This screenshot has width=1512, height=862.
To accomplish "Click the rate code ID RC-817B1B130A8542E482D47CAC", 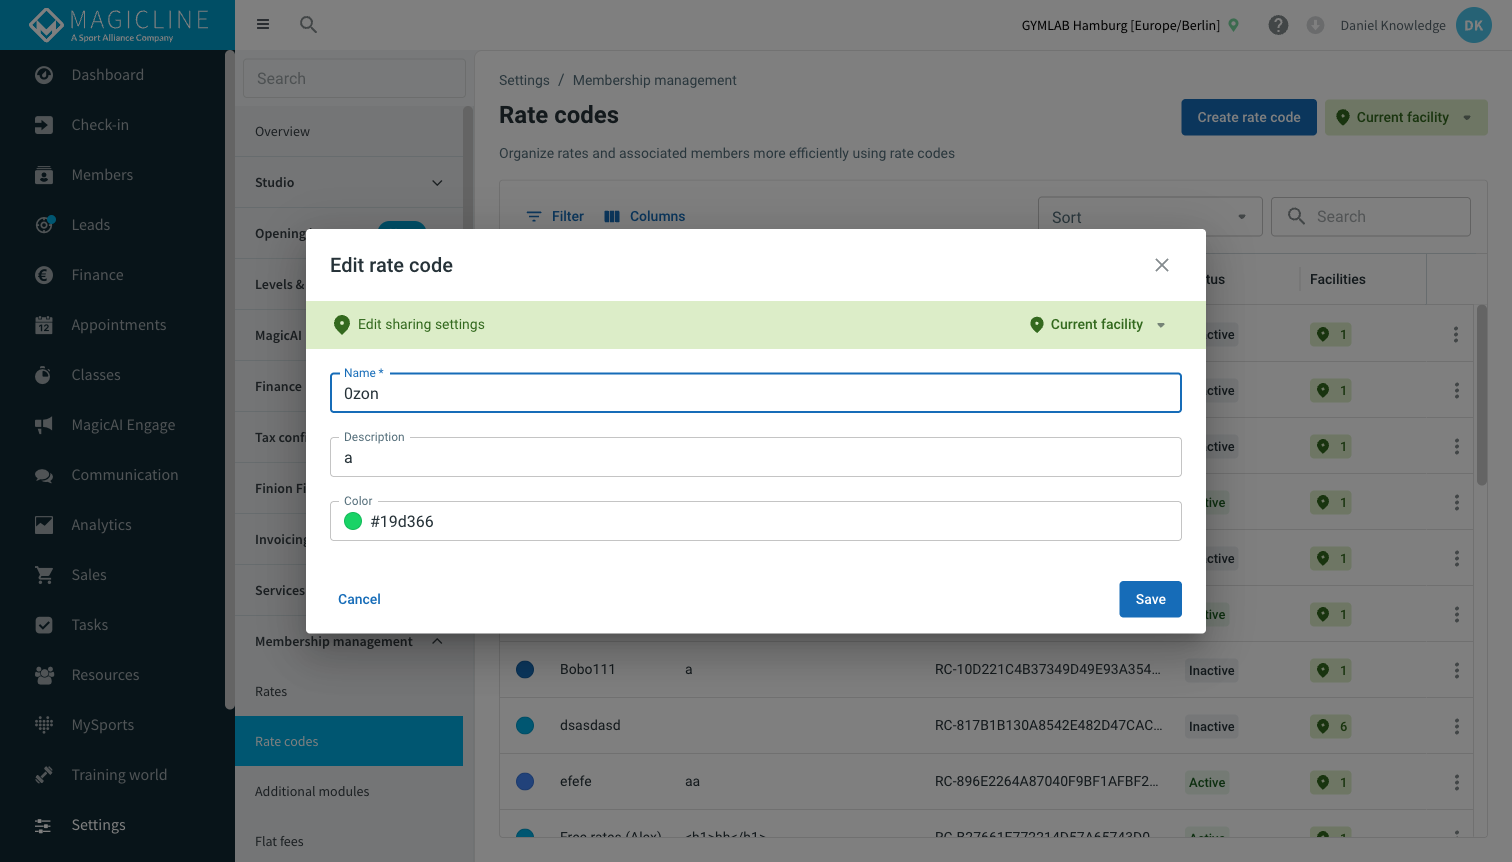I will [x=1048, y=726].
